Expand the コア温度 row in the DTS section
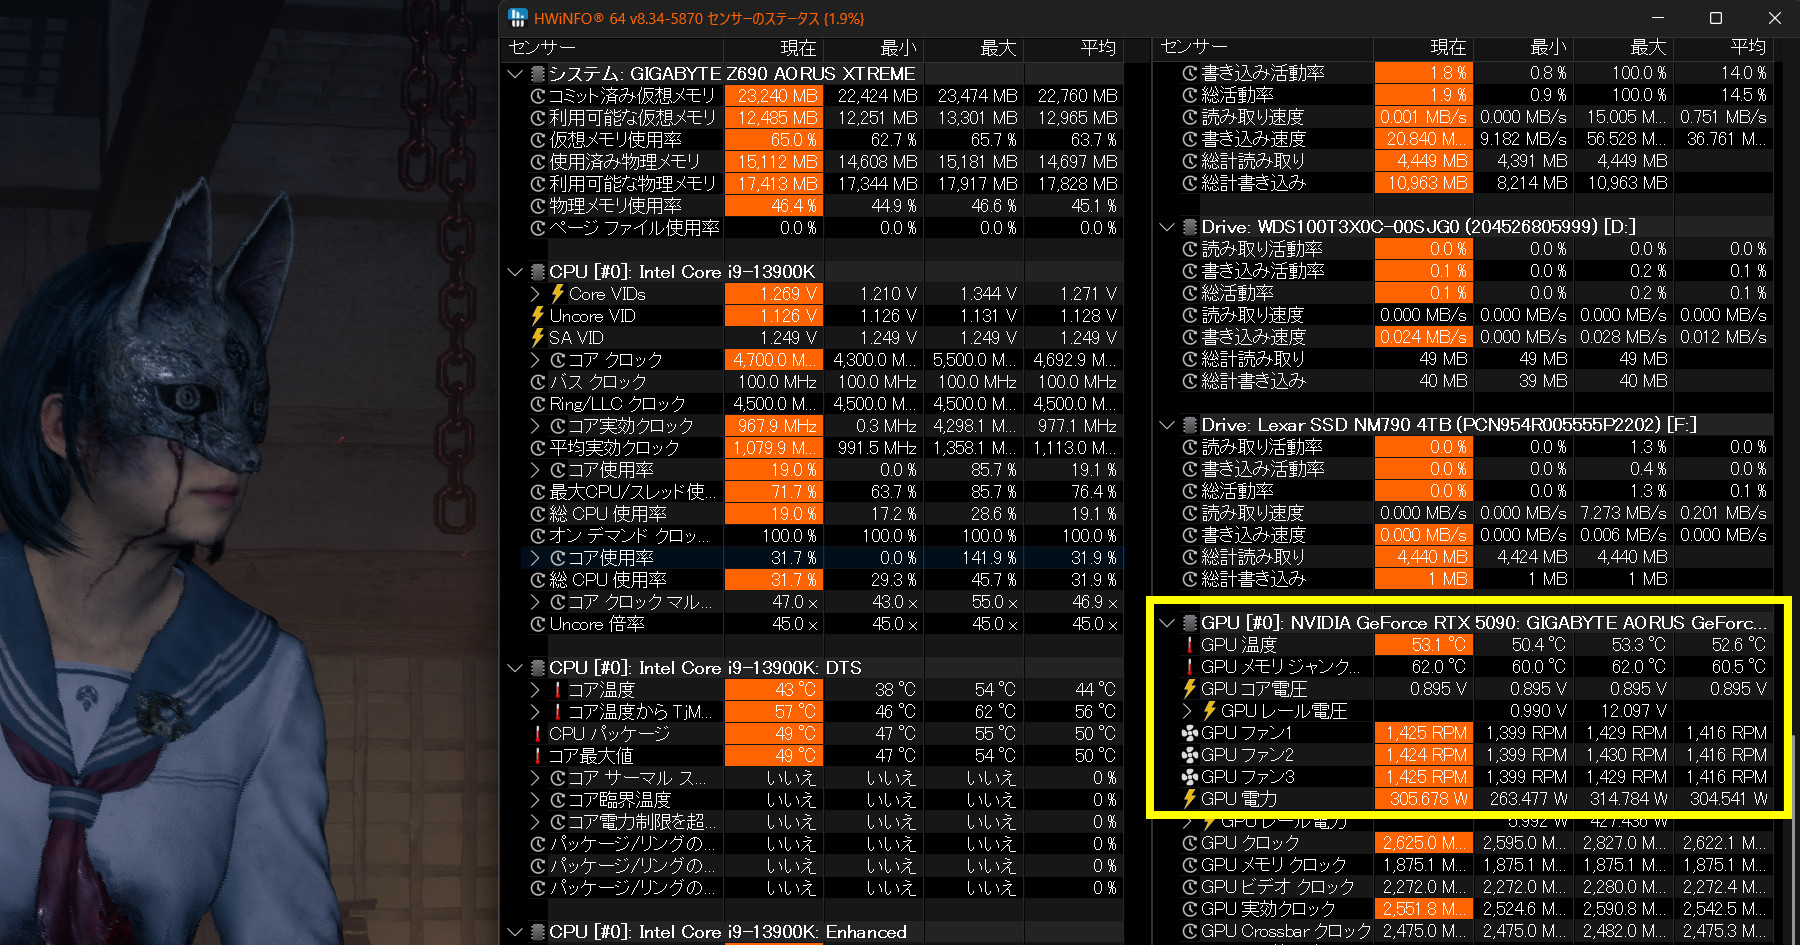This screenshot has width=1800, height=945. tap(535, 690)
